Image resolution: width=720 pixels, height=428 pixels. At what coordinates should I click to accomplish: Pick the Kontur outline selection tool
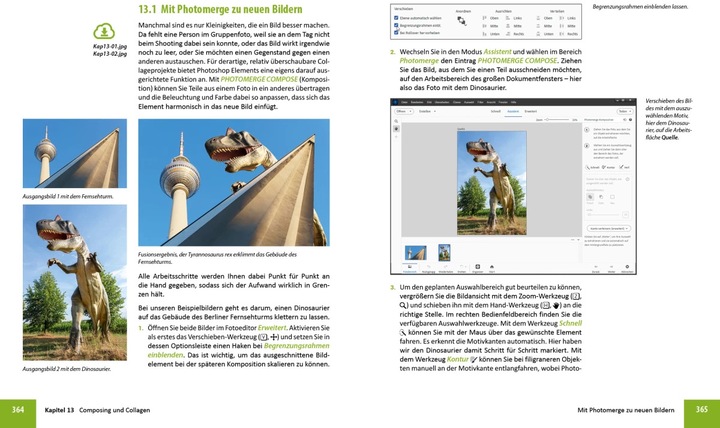click(608, 167)
